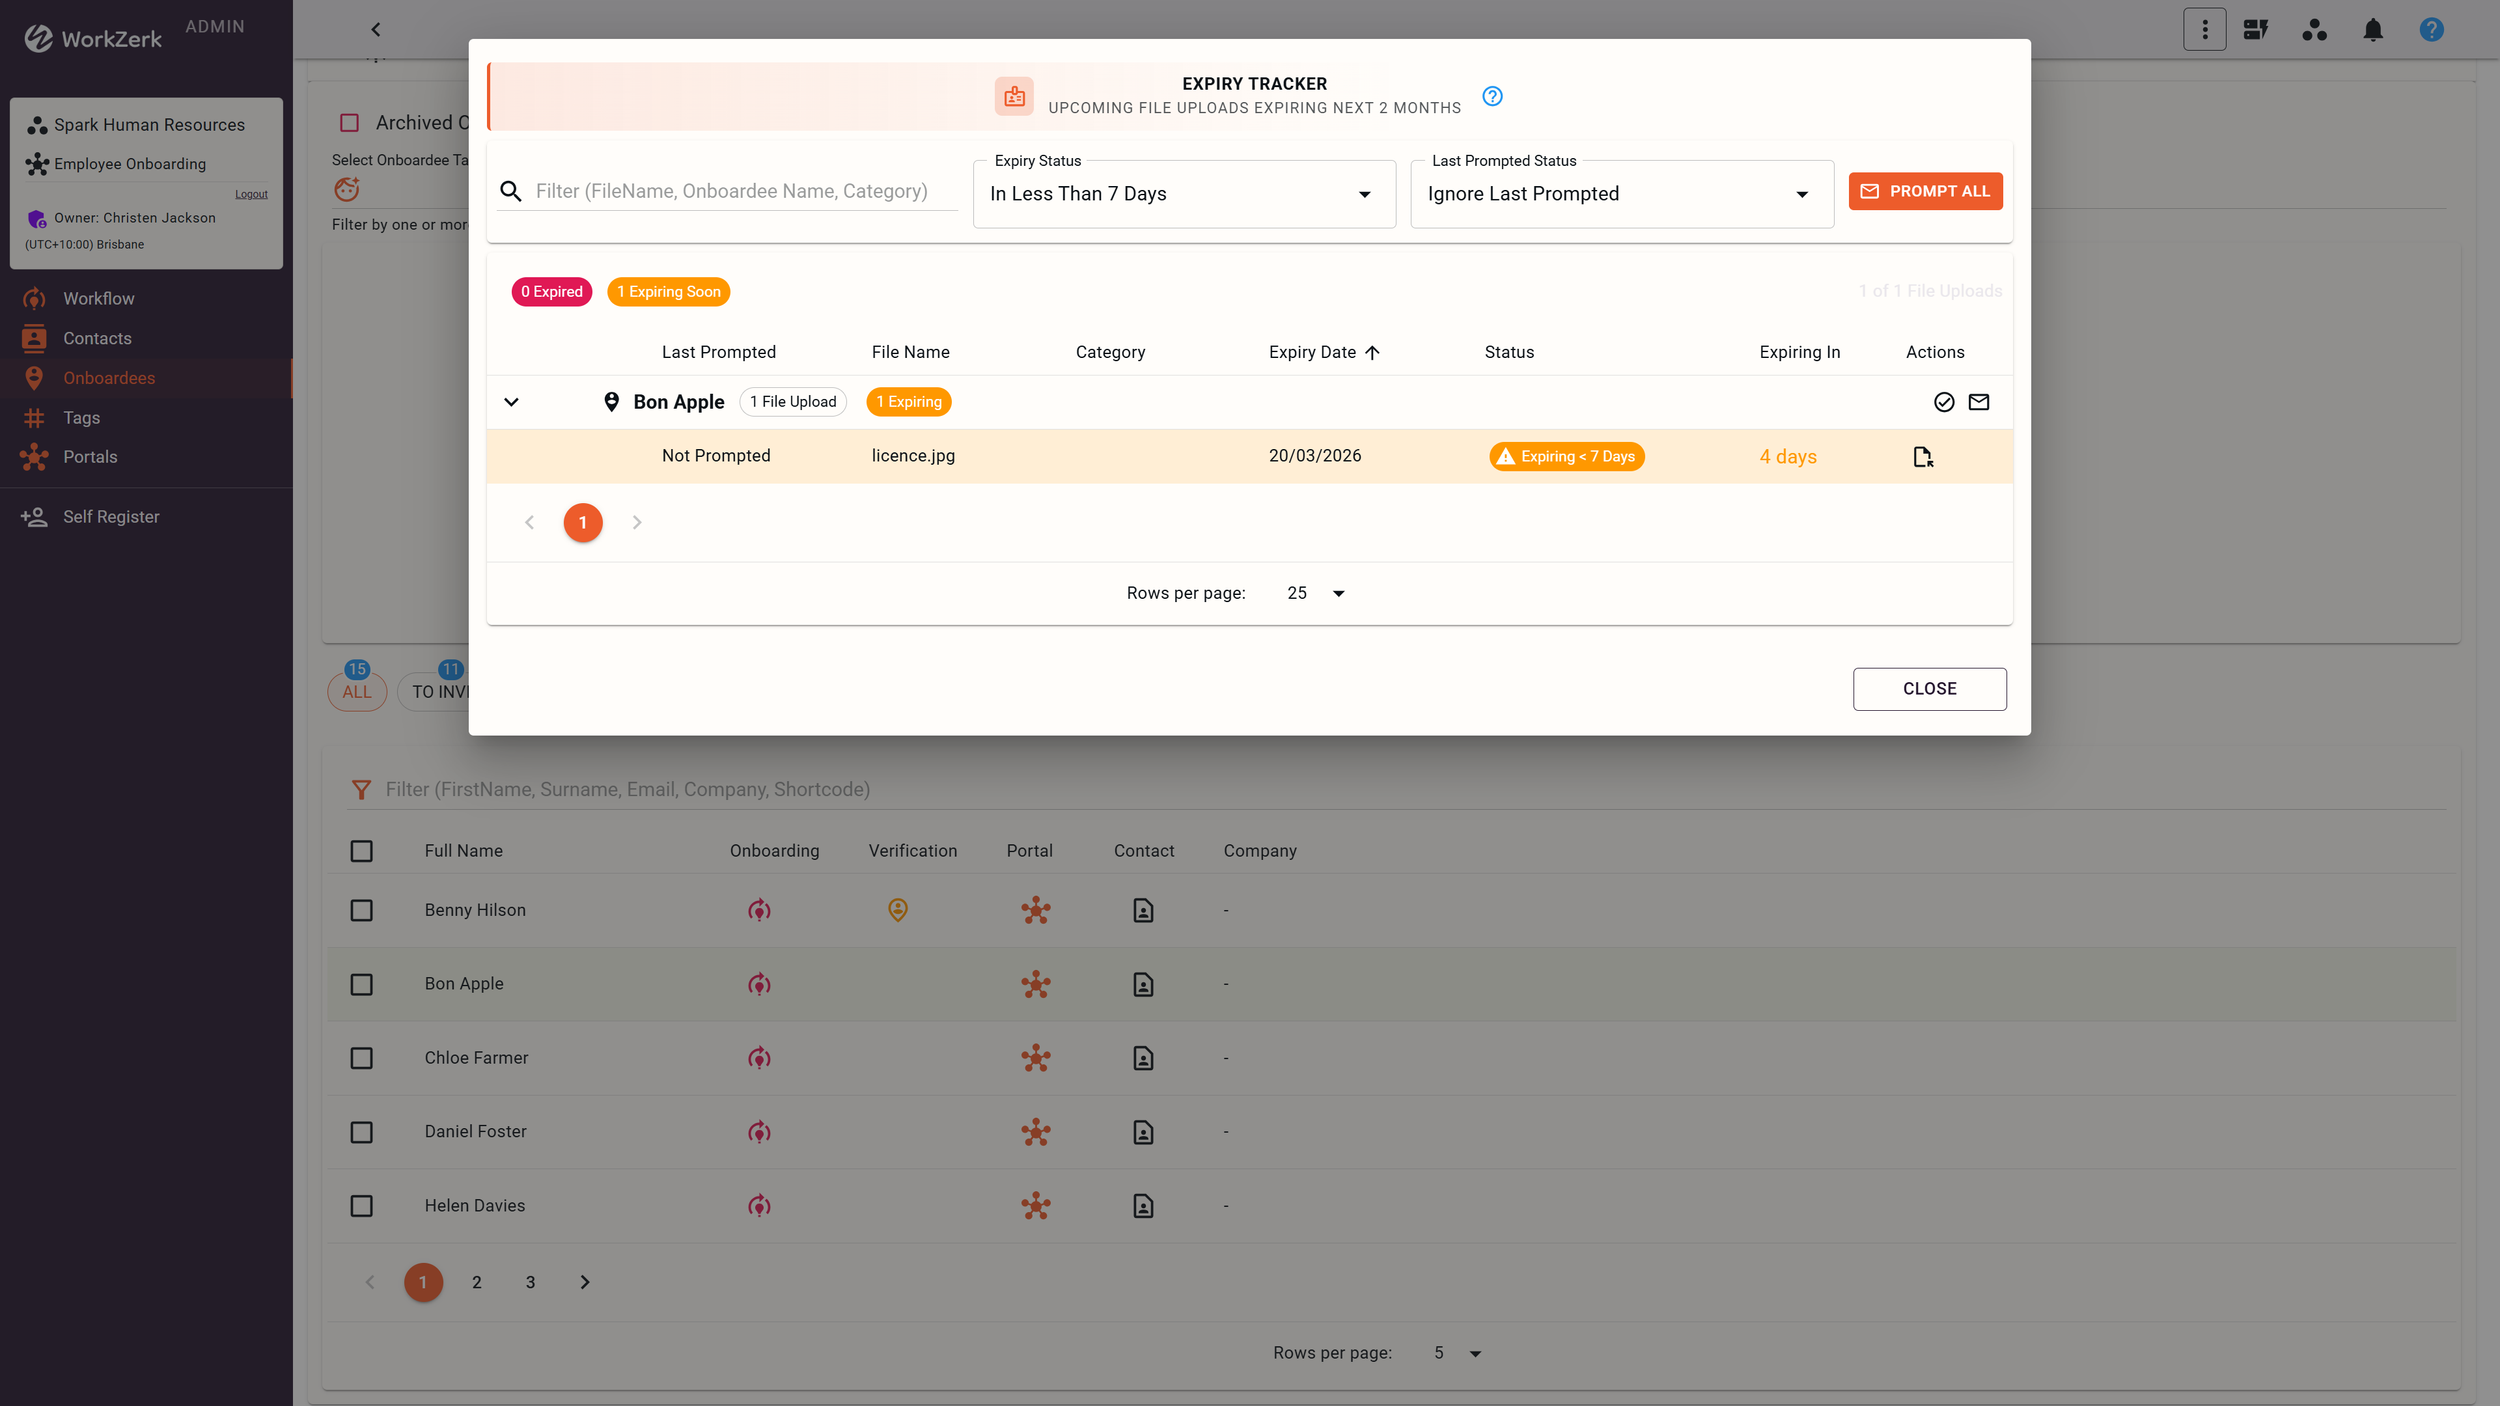
Task: Click the notifications bell icon
Action: pyautogui.click(x=2372, y=30)
